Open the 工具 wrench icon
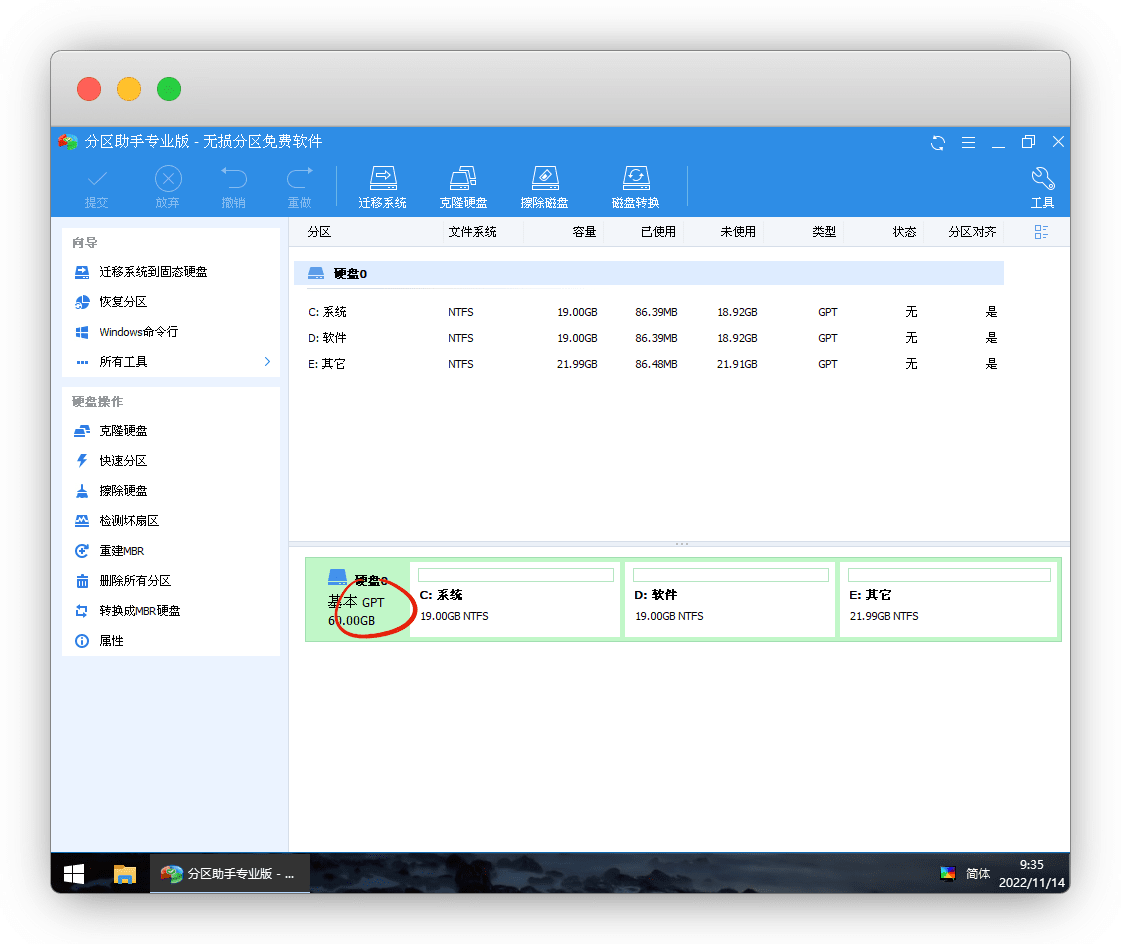1121x944 pixels. point(1042,186)
